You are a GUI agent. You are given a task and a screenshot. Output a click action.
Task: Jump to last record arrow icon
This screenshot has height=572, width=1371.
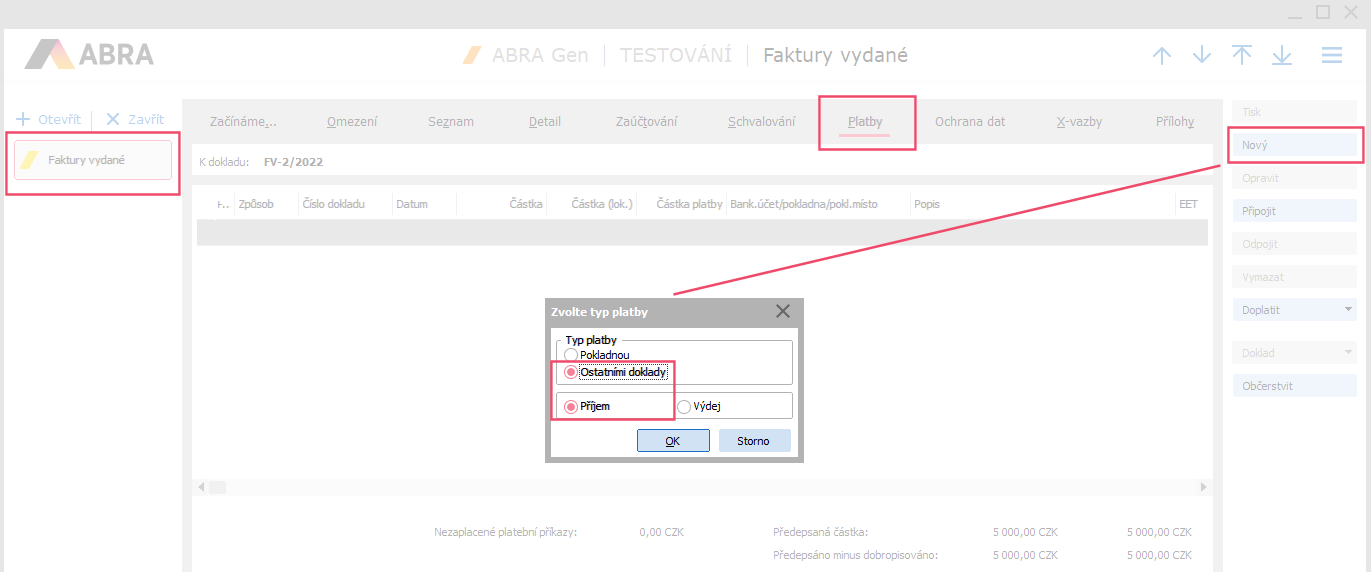[x=1282, y=56]
